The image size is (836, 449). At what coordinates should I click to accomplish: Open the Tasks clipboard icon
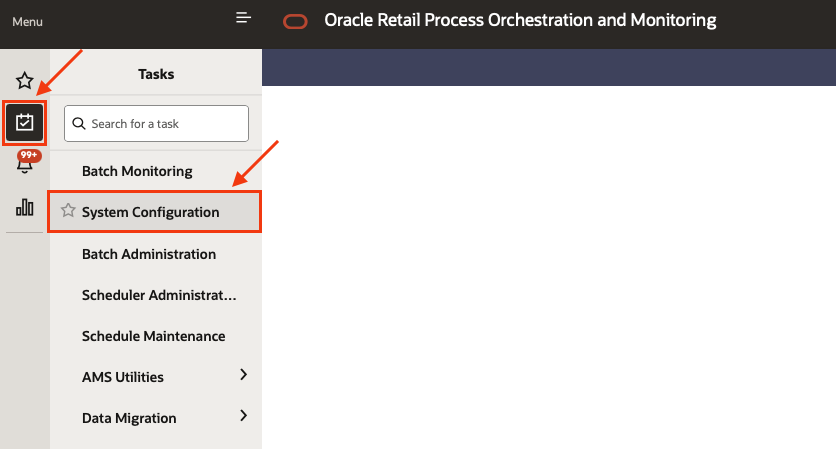point(25,123)
